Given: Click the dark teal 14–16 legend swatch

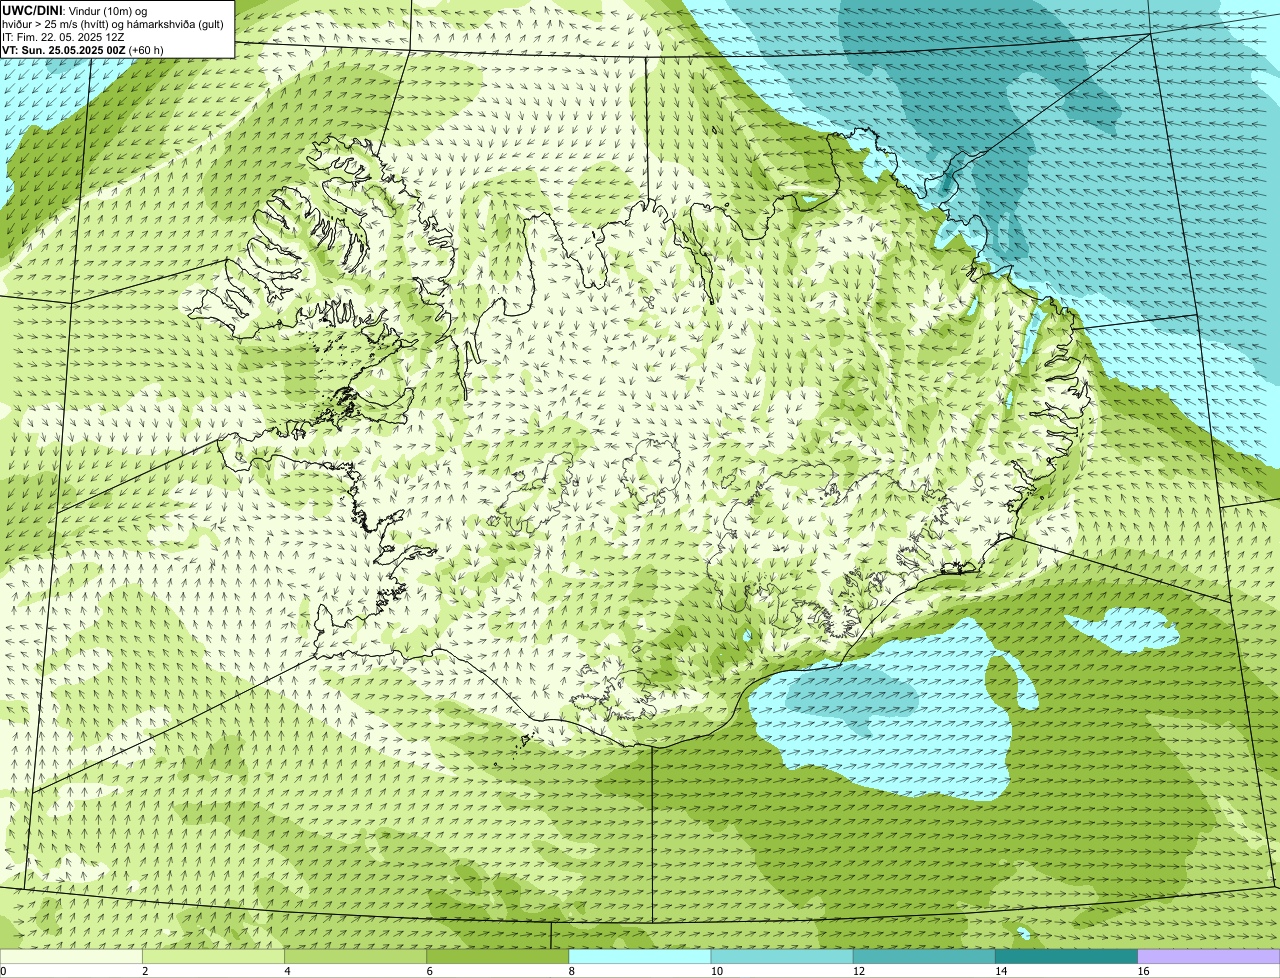Looking at the screenshot, I should click(x=1066, y=956).
